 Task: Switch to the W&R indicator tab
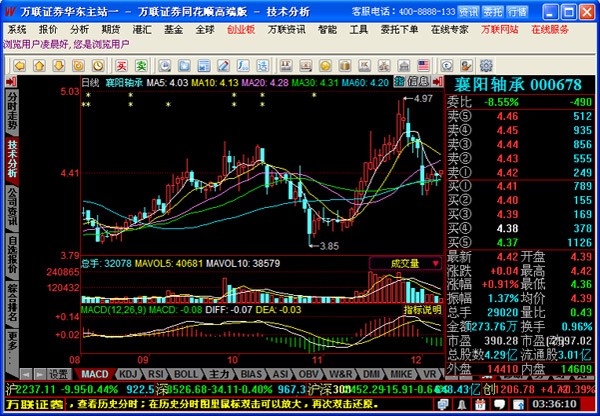pos(341,374)
